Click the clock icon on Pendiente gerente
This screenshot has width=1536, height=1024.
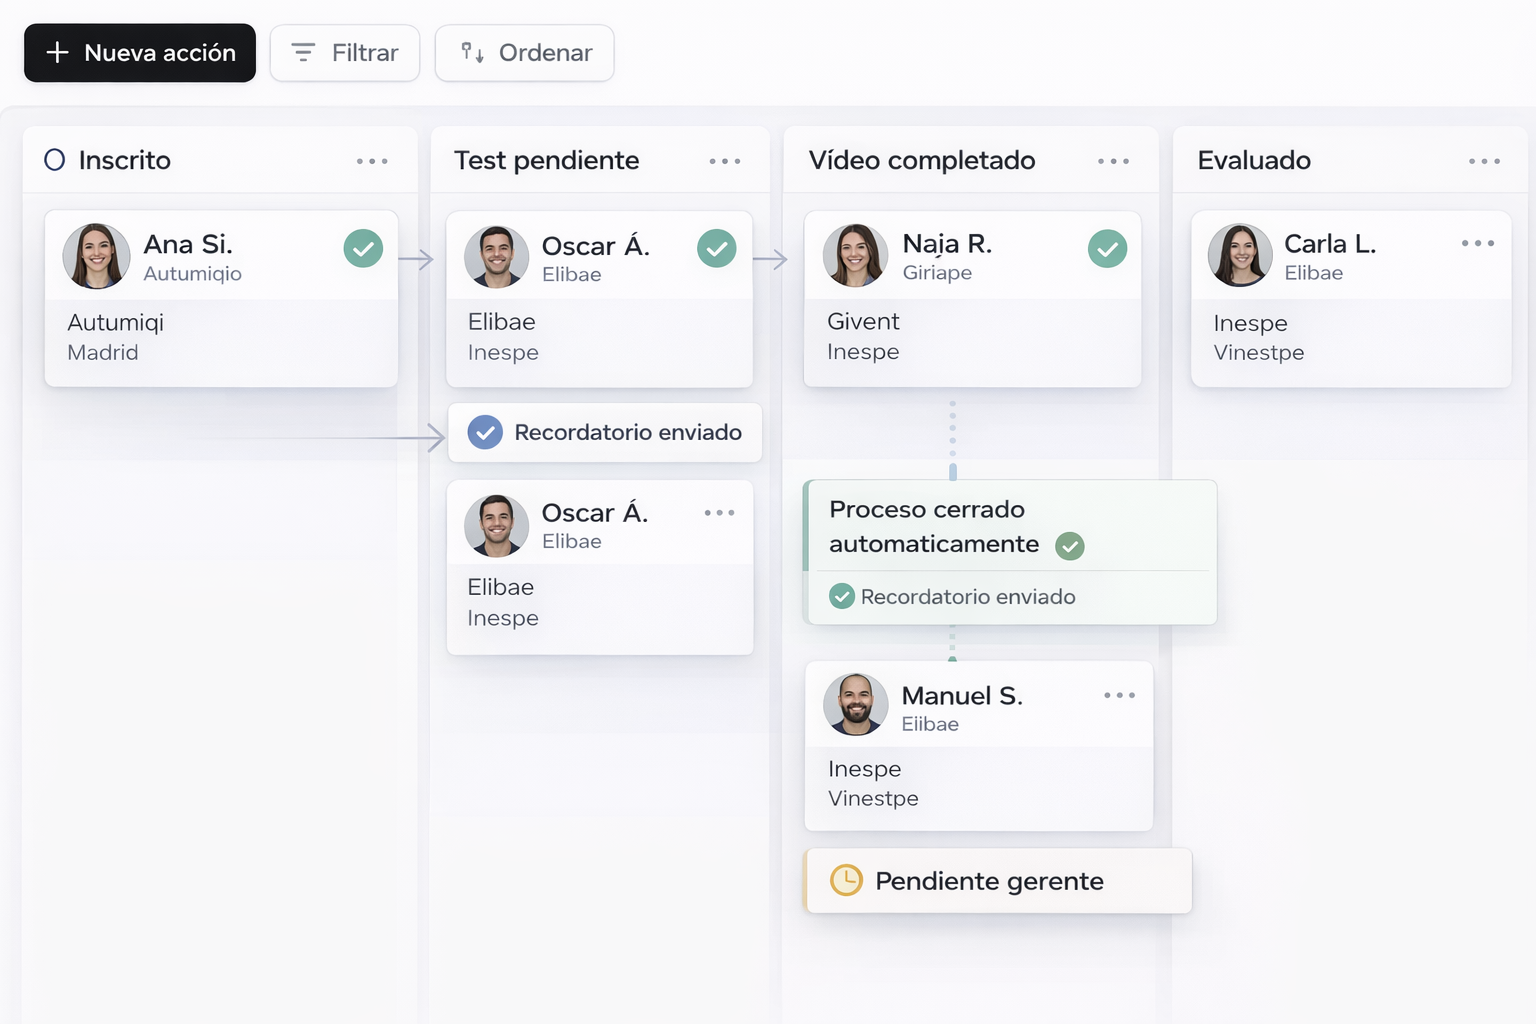pos(846,880)
